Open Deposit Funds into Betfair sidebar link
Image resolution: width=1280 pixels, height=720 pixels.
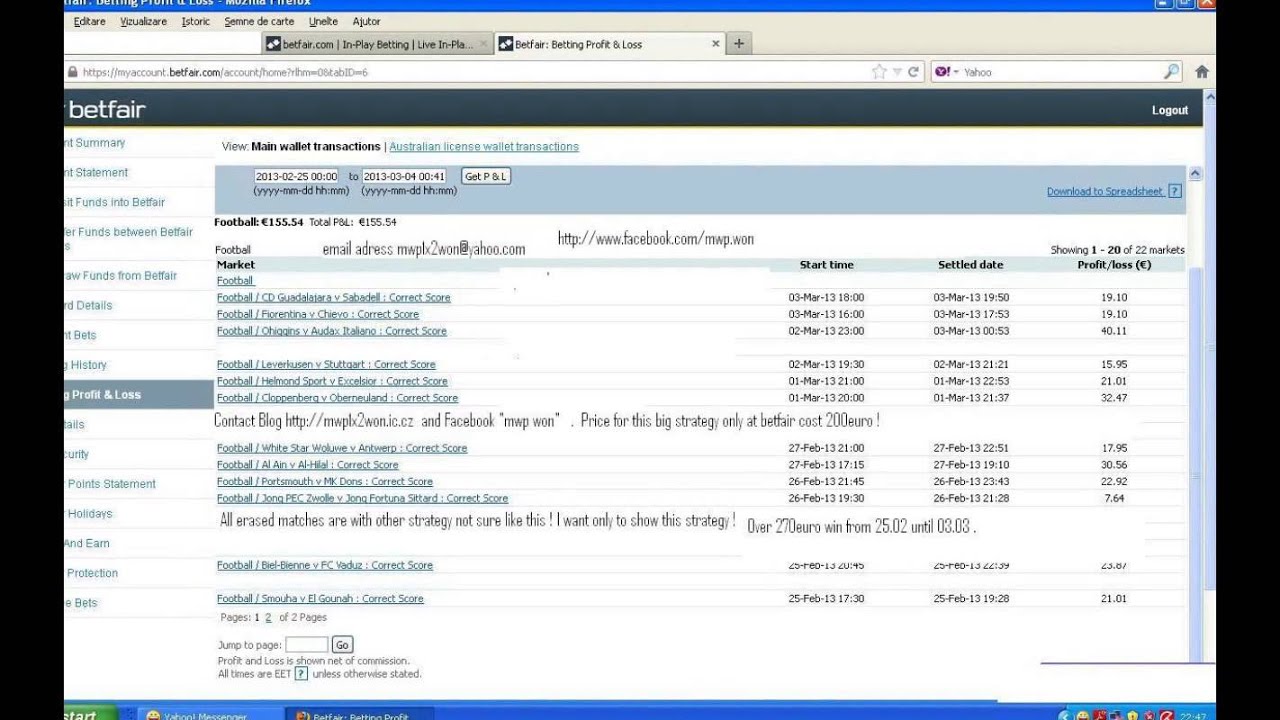pyautogui.click(x=115, y=202)
